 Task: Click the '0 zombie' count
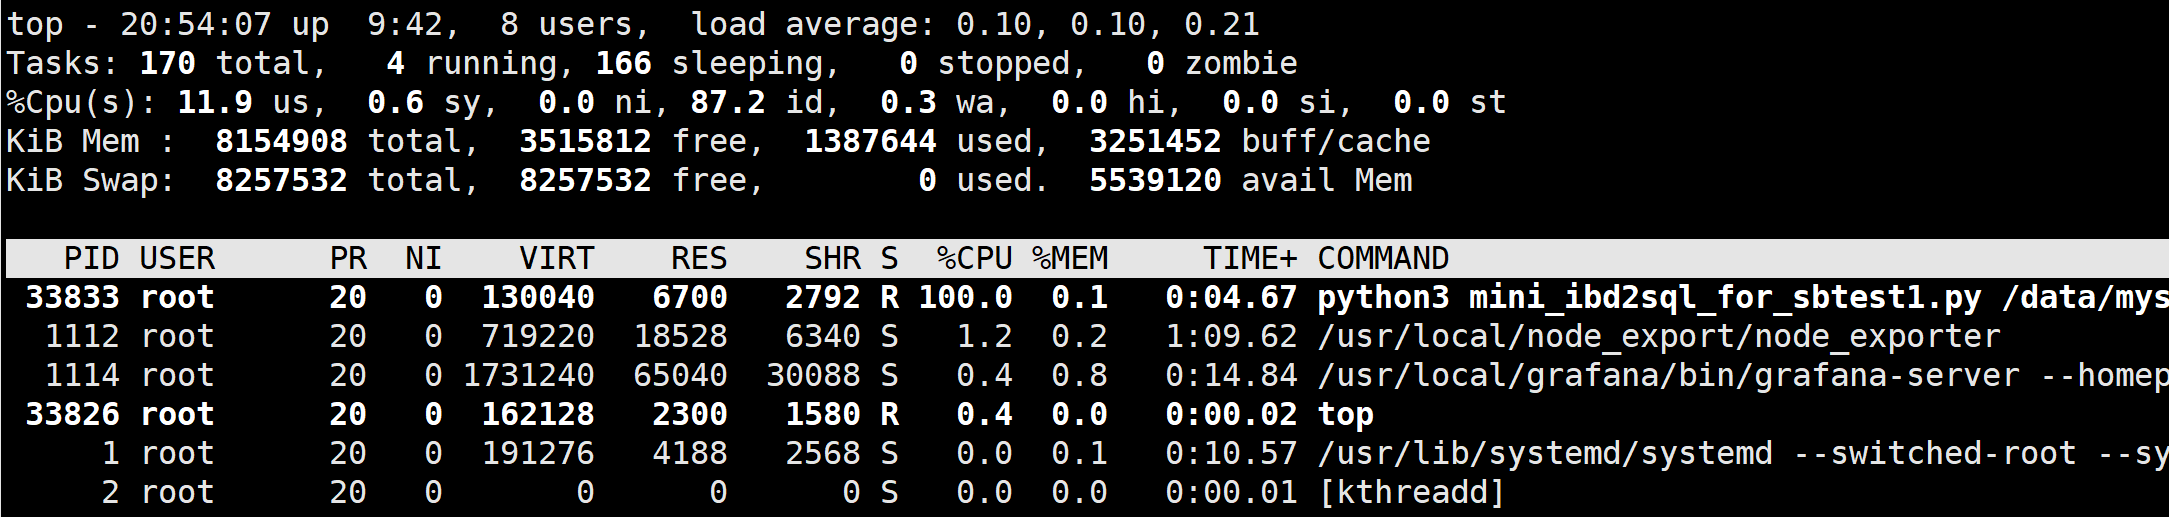click(x=1222, y=63)
